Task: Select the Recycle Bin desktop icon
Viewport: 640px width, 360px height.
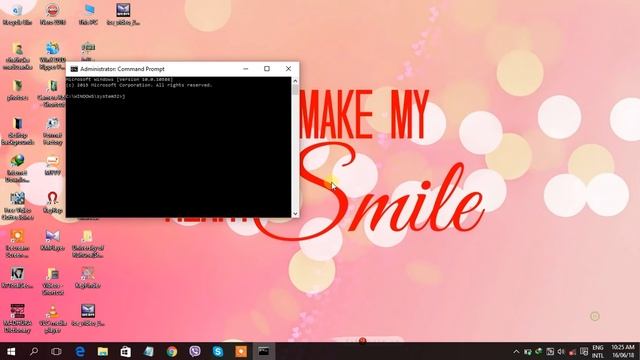Action: (x=17, y=14)
